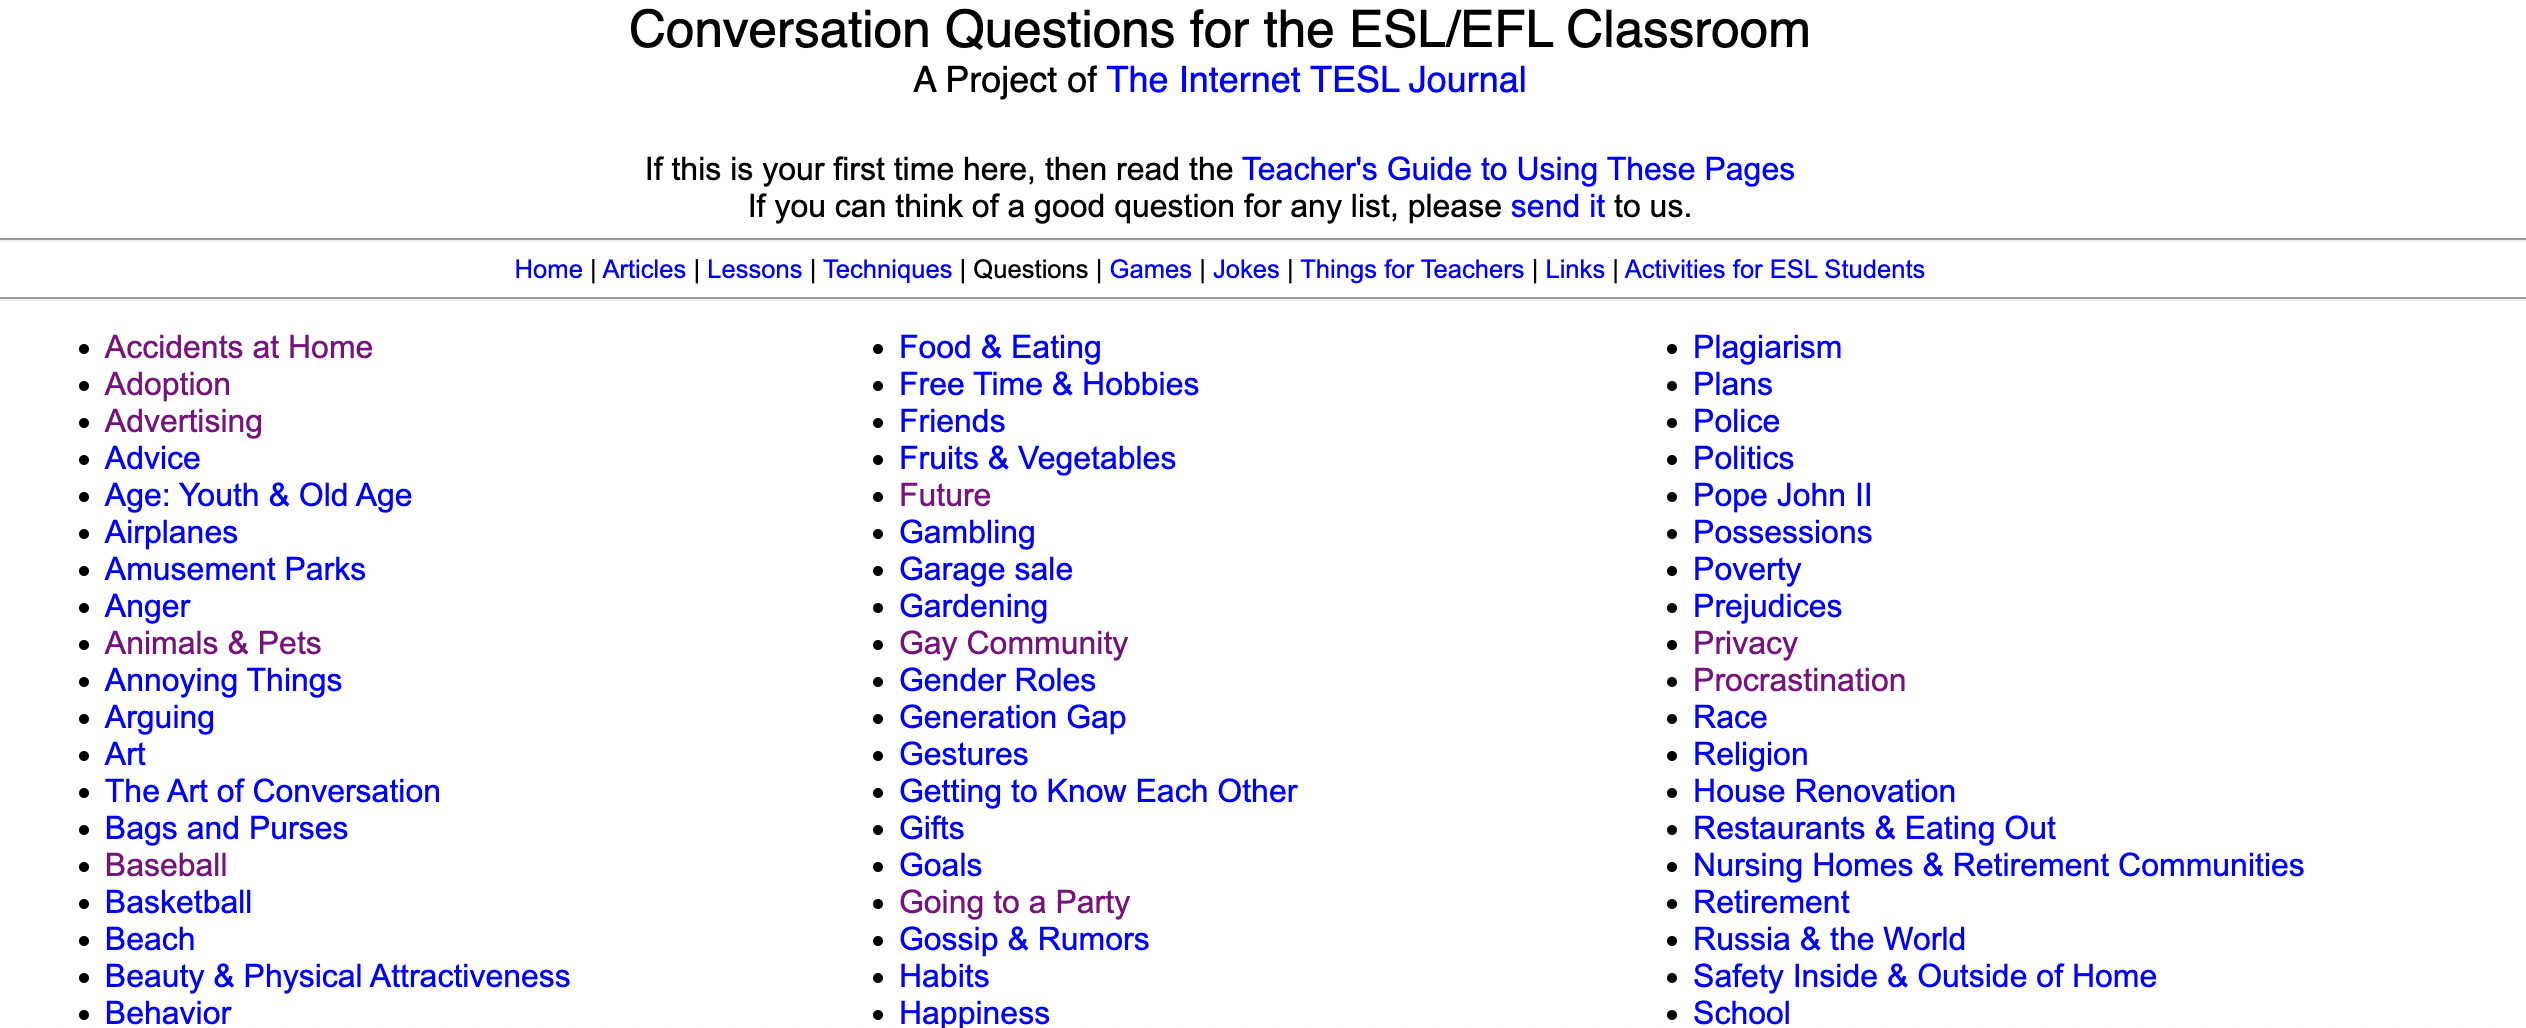Open Teacher's Guide to Using These Pages
The width and height of the screenshot is (2526, 1028).
1518,169
